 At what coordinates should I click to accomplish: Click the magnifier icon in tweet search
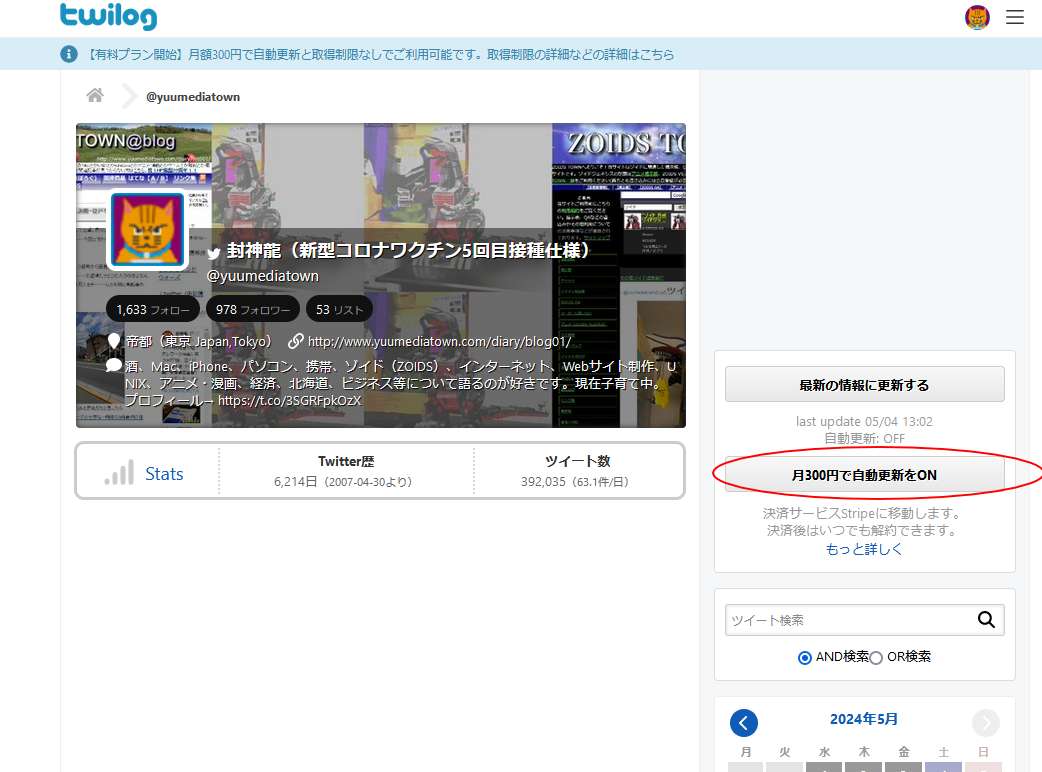(987, 619)
